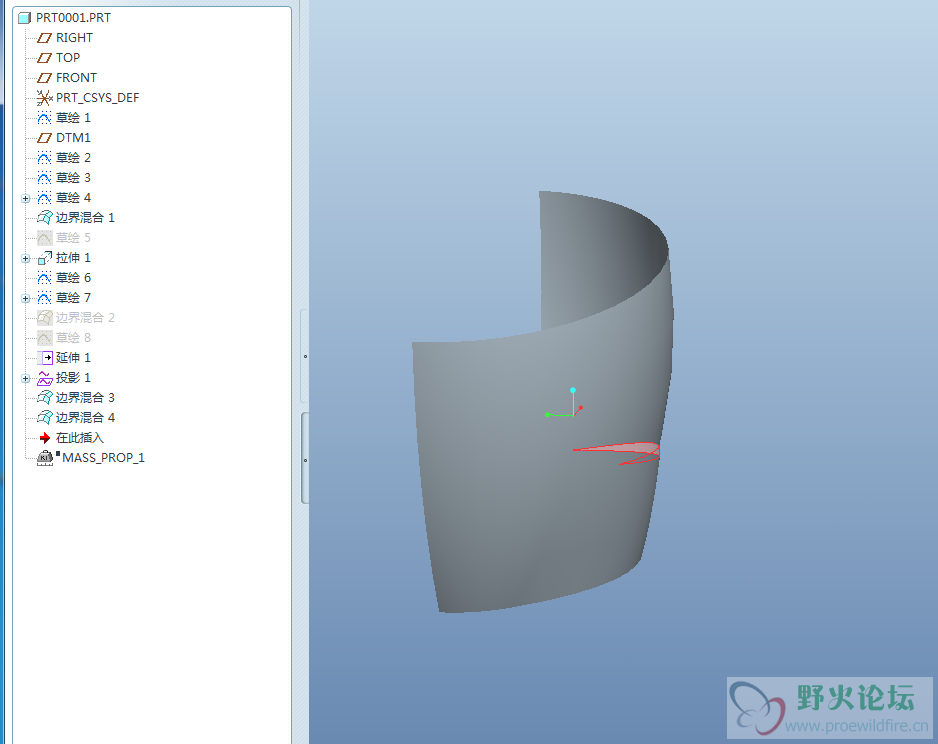Click the 边界混合 3 boundary blend icon

(44, 398)
